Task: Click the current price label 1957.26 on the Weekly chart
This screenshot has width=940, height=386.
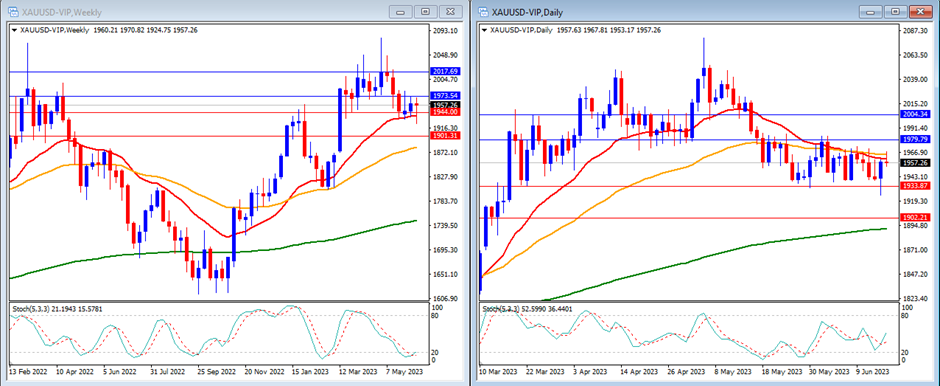Action: pos(444,105)
